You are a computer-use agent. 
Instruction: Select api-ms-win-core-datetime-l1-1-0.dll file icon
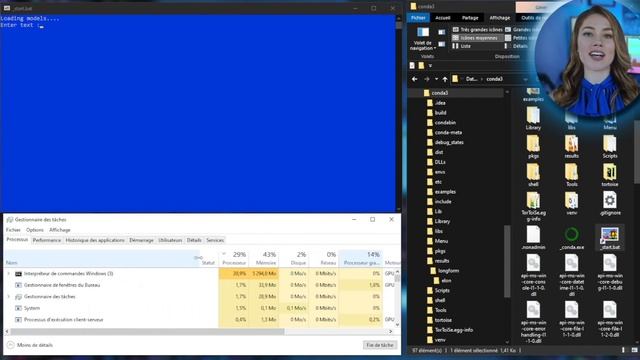[571, 263]
